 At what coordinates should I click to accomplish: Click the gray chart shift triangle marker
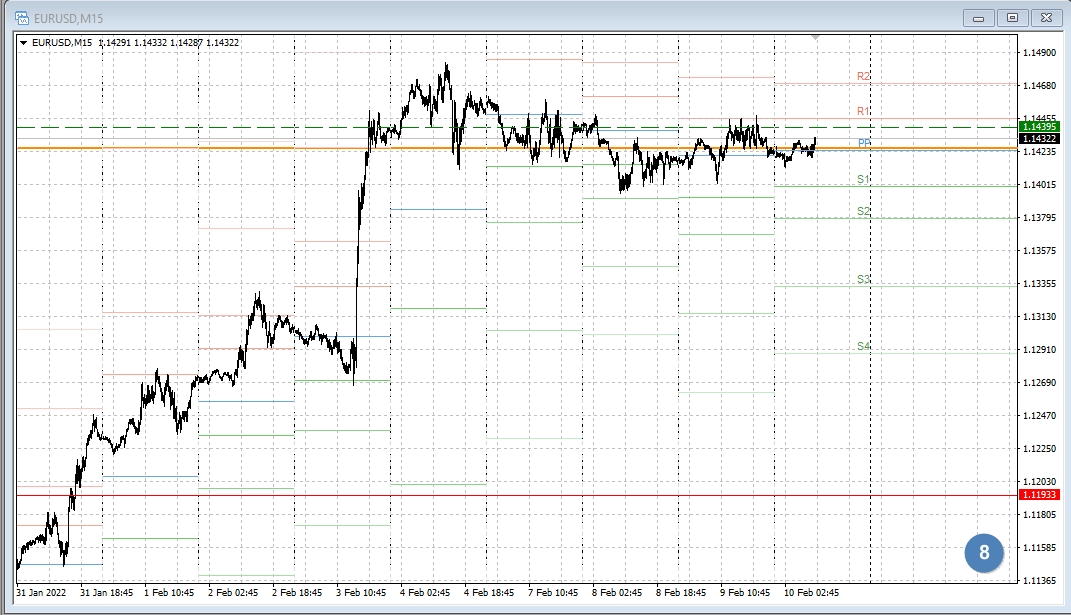tap(815, 38)
